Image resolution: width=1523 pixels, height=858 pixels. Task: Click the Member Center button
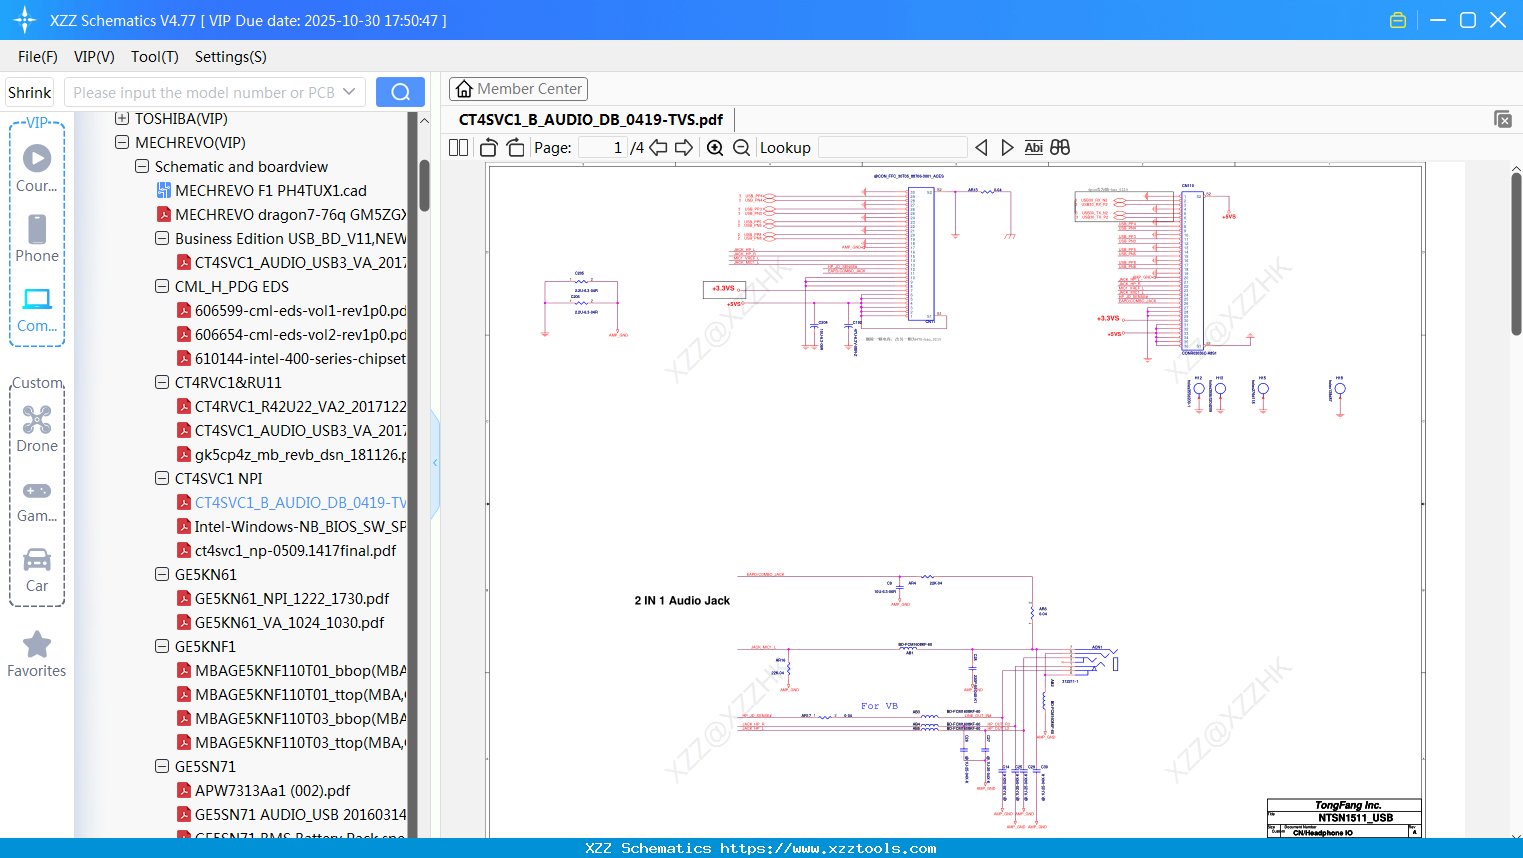518,89
